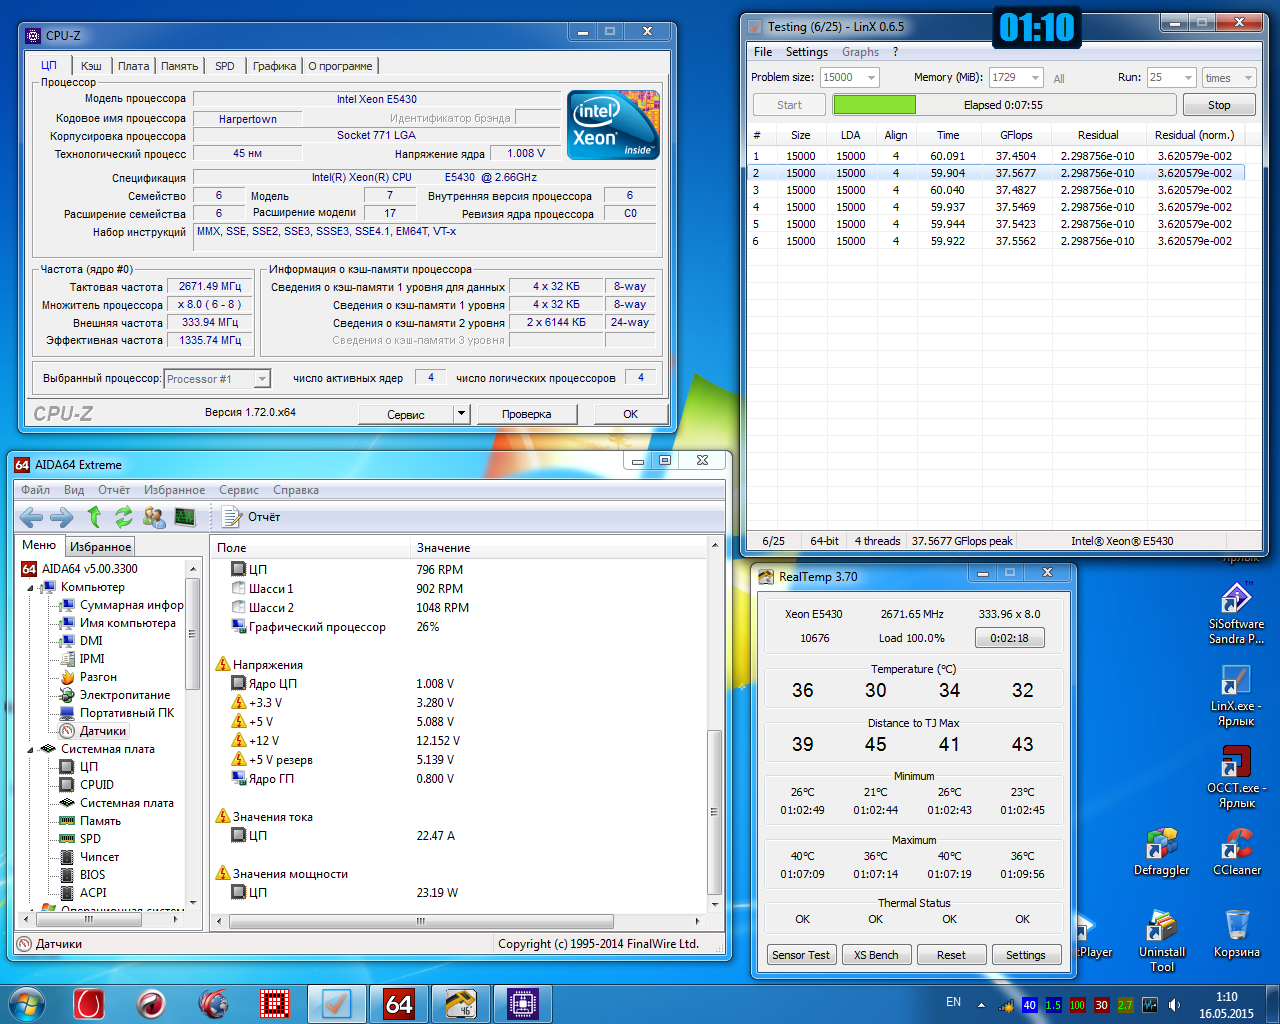Stop the LinX test with the Stop button
This screenshot has height=1024, width=1280.
[1219, 105]
